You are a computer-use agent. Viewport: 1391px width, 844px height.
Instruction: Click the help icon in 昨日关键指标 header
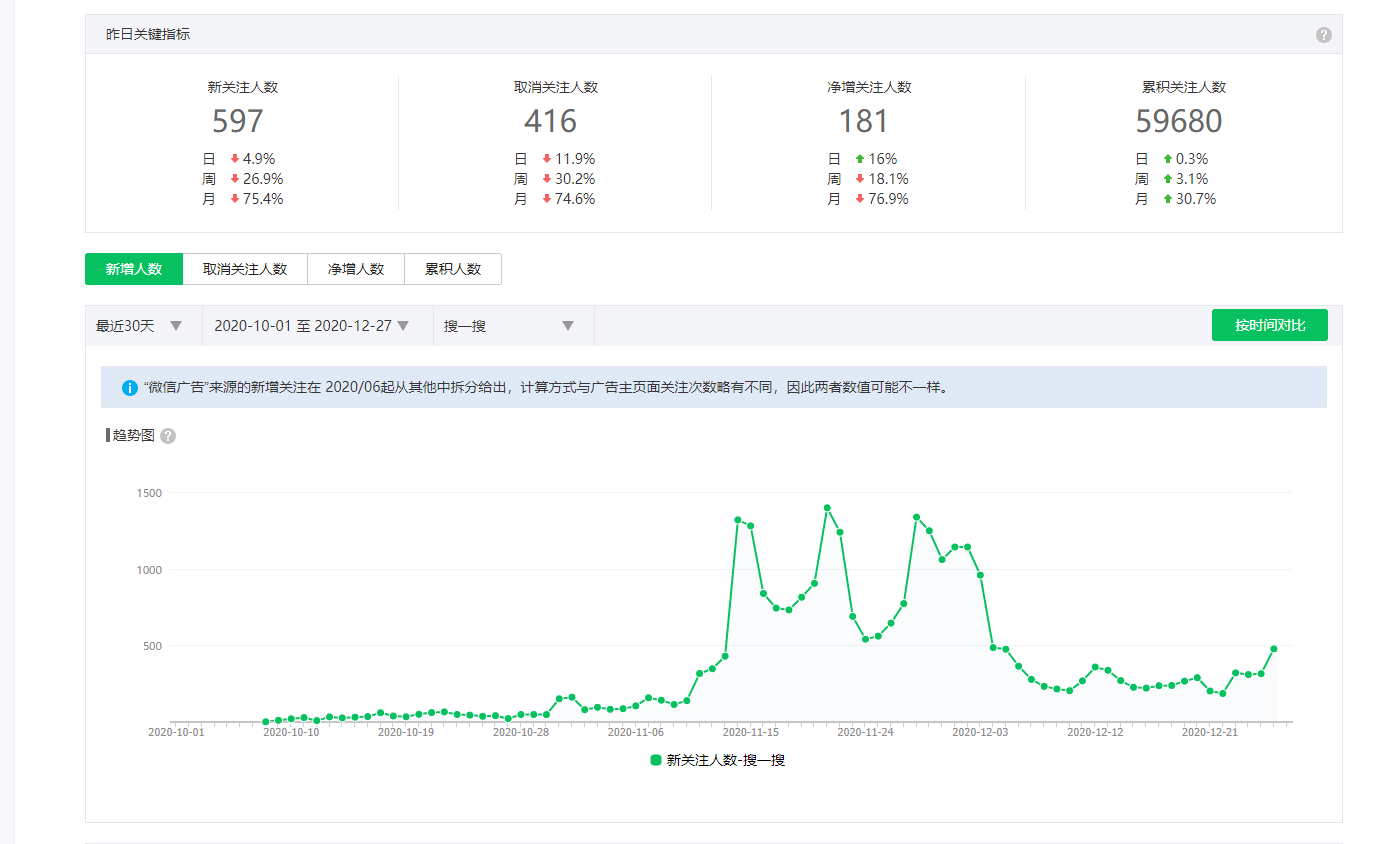pyautogui.click(x=1323, y=35)
